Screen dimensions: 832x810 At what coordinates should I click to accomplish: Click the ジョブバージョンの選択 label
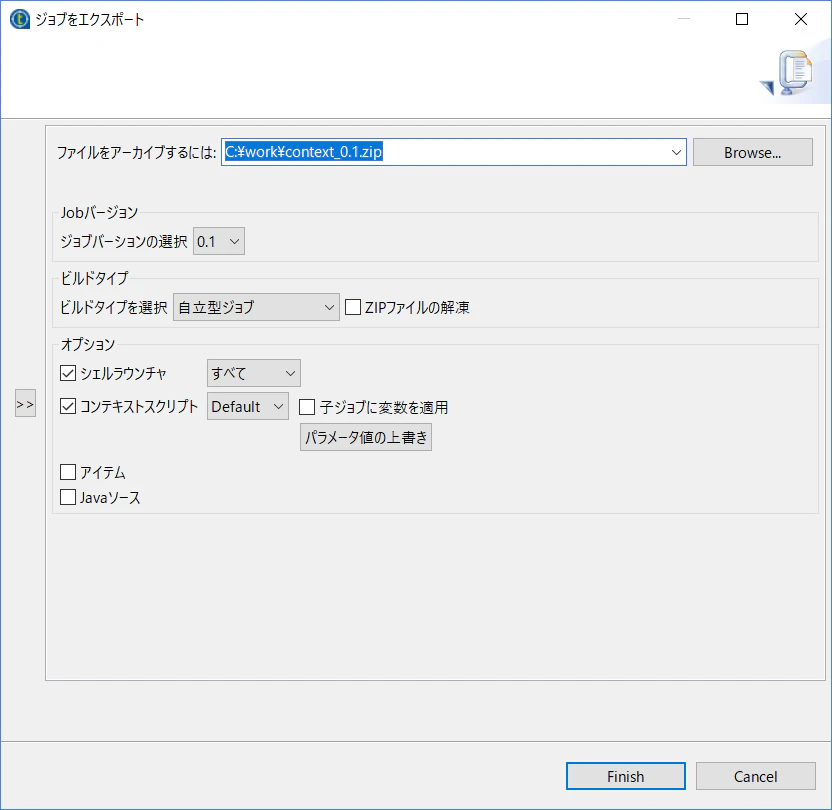tap(124, 241)
